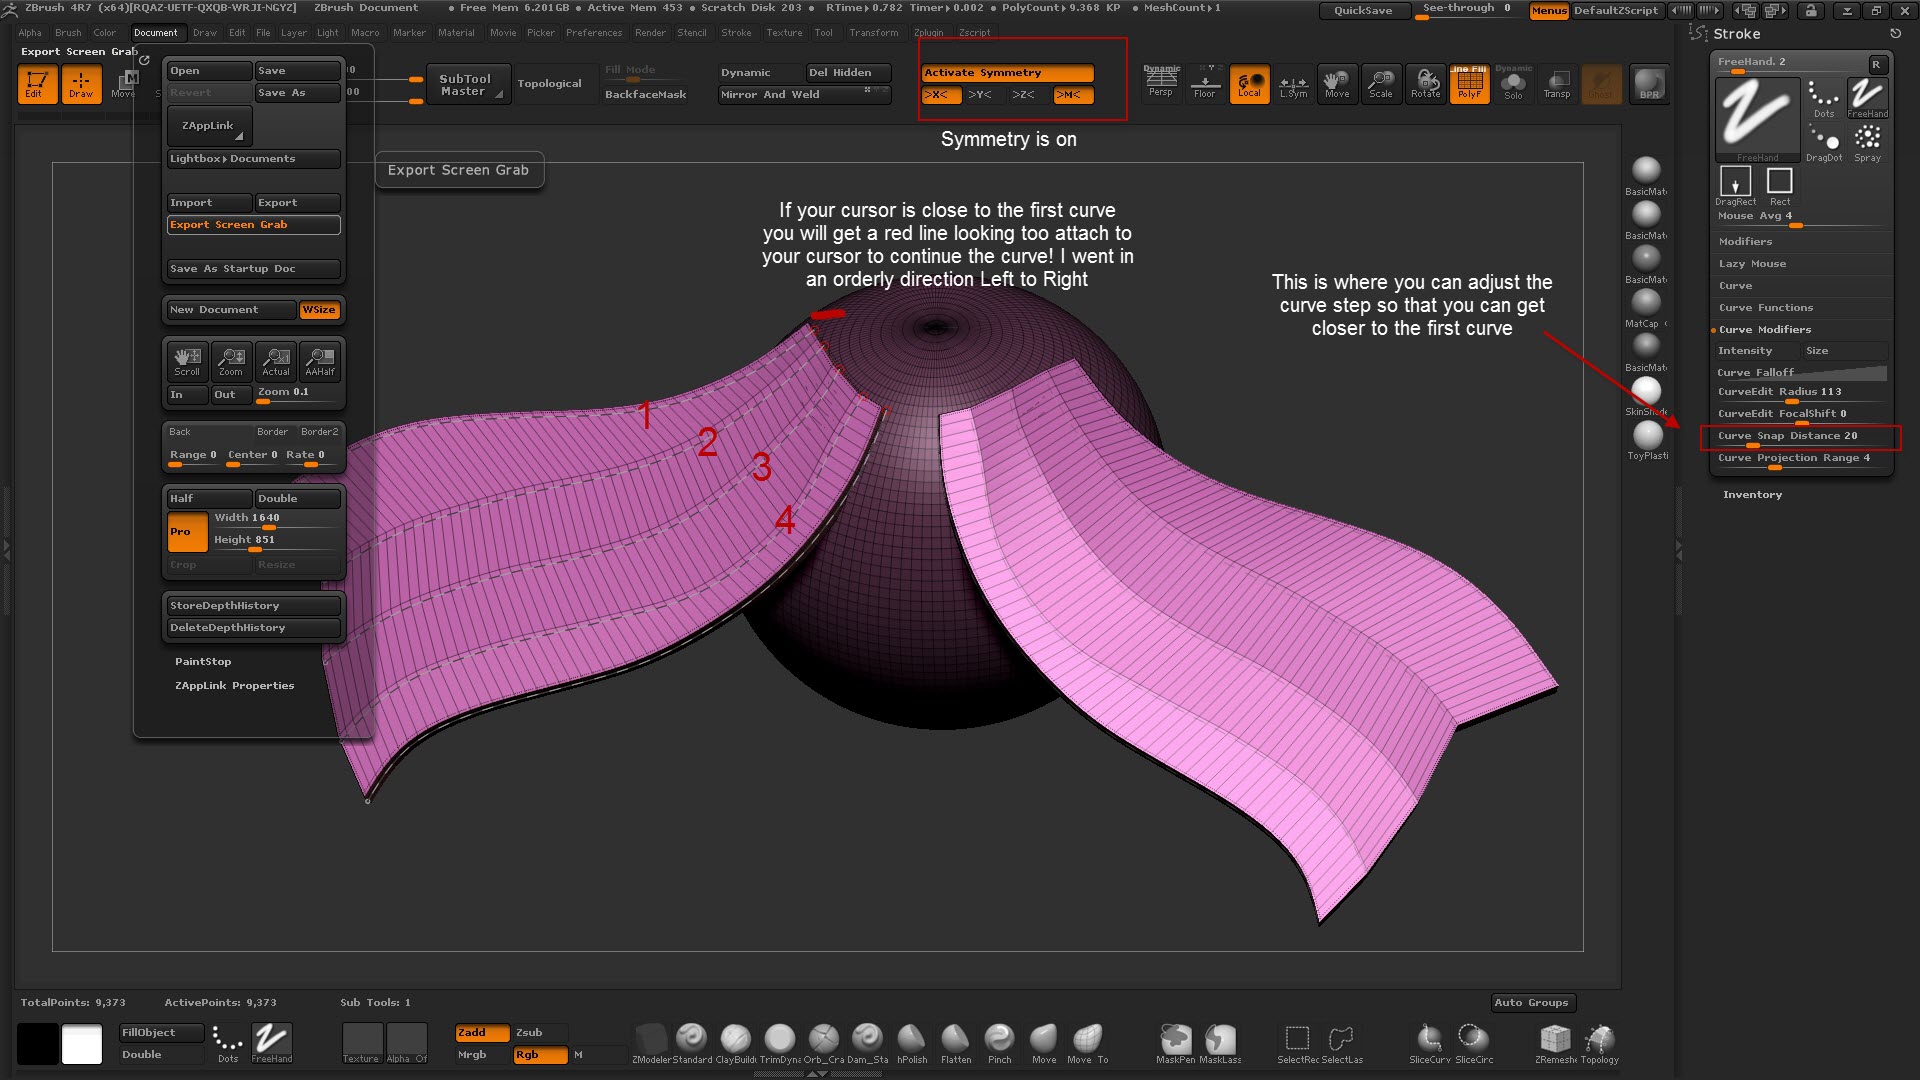Select the DragDot stroke icon

pos(1824,142)
